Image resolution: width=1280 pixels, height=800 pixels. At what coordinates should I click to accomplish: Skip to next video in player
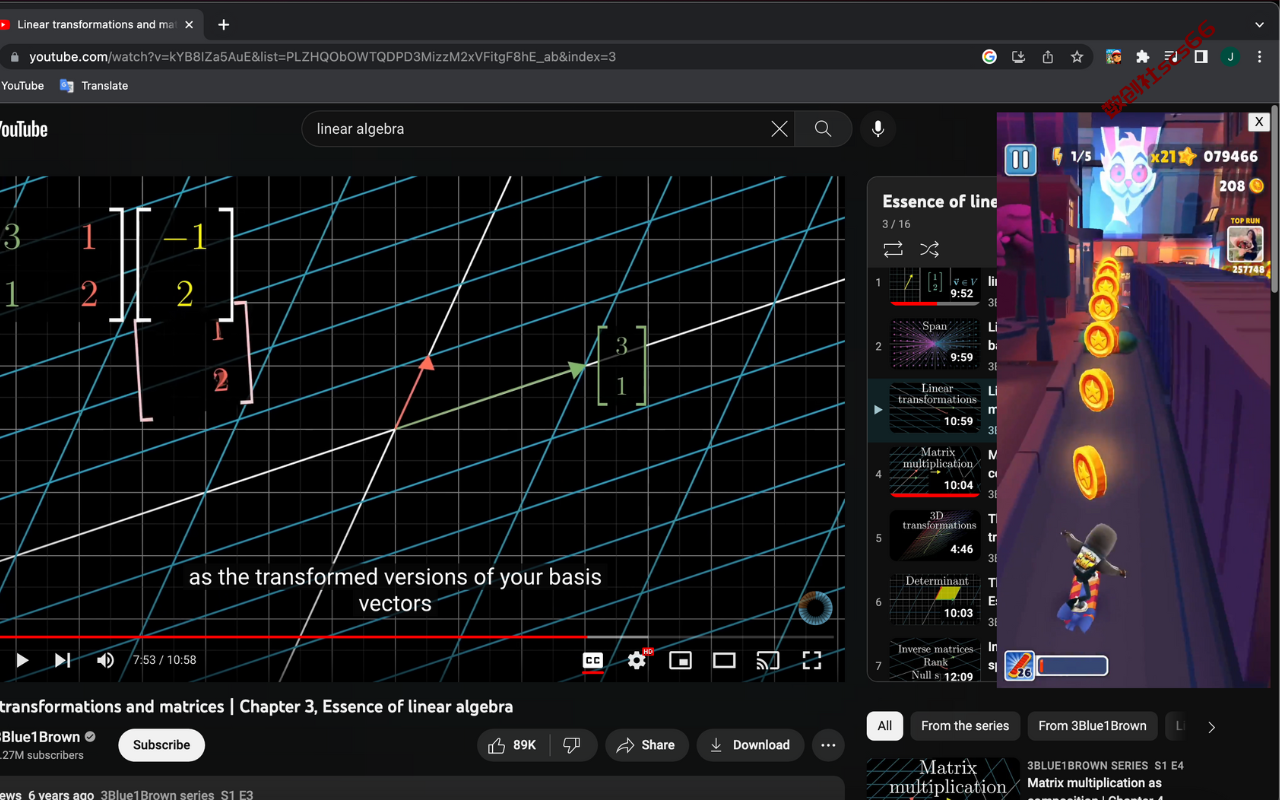[x=62, y=660]
